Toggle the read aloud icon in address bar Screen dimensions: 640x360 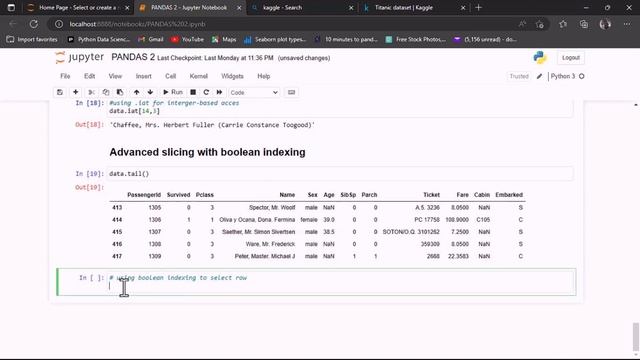click(x=522, y=24)
